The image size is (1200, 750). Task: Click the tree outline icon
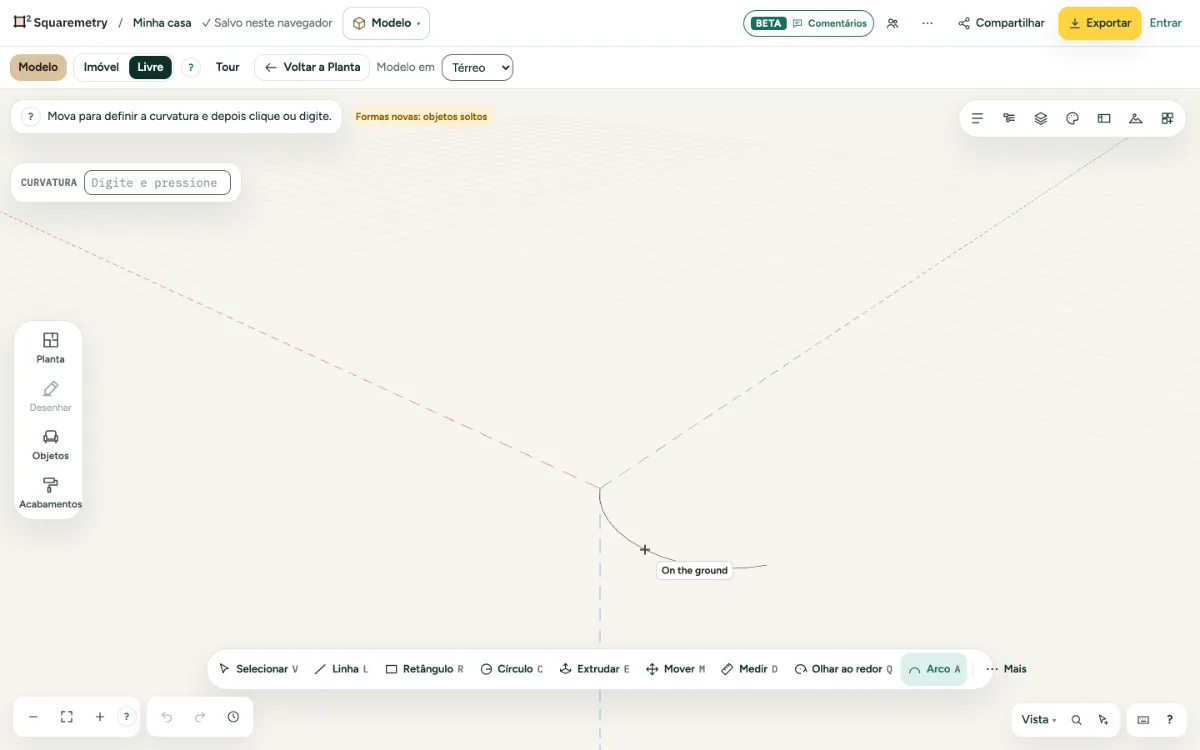click(x=1009, y=118)
